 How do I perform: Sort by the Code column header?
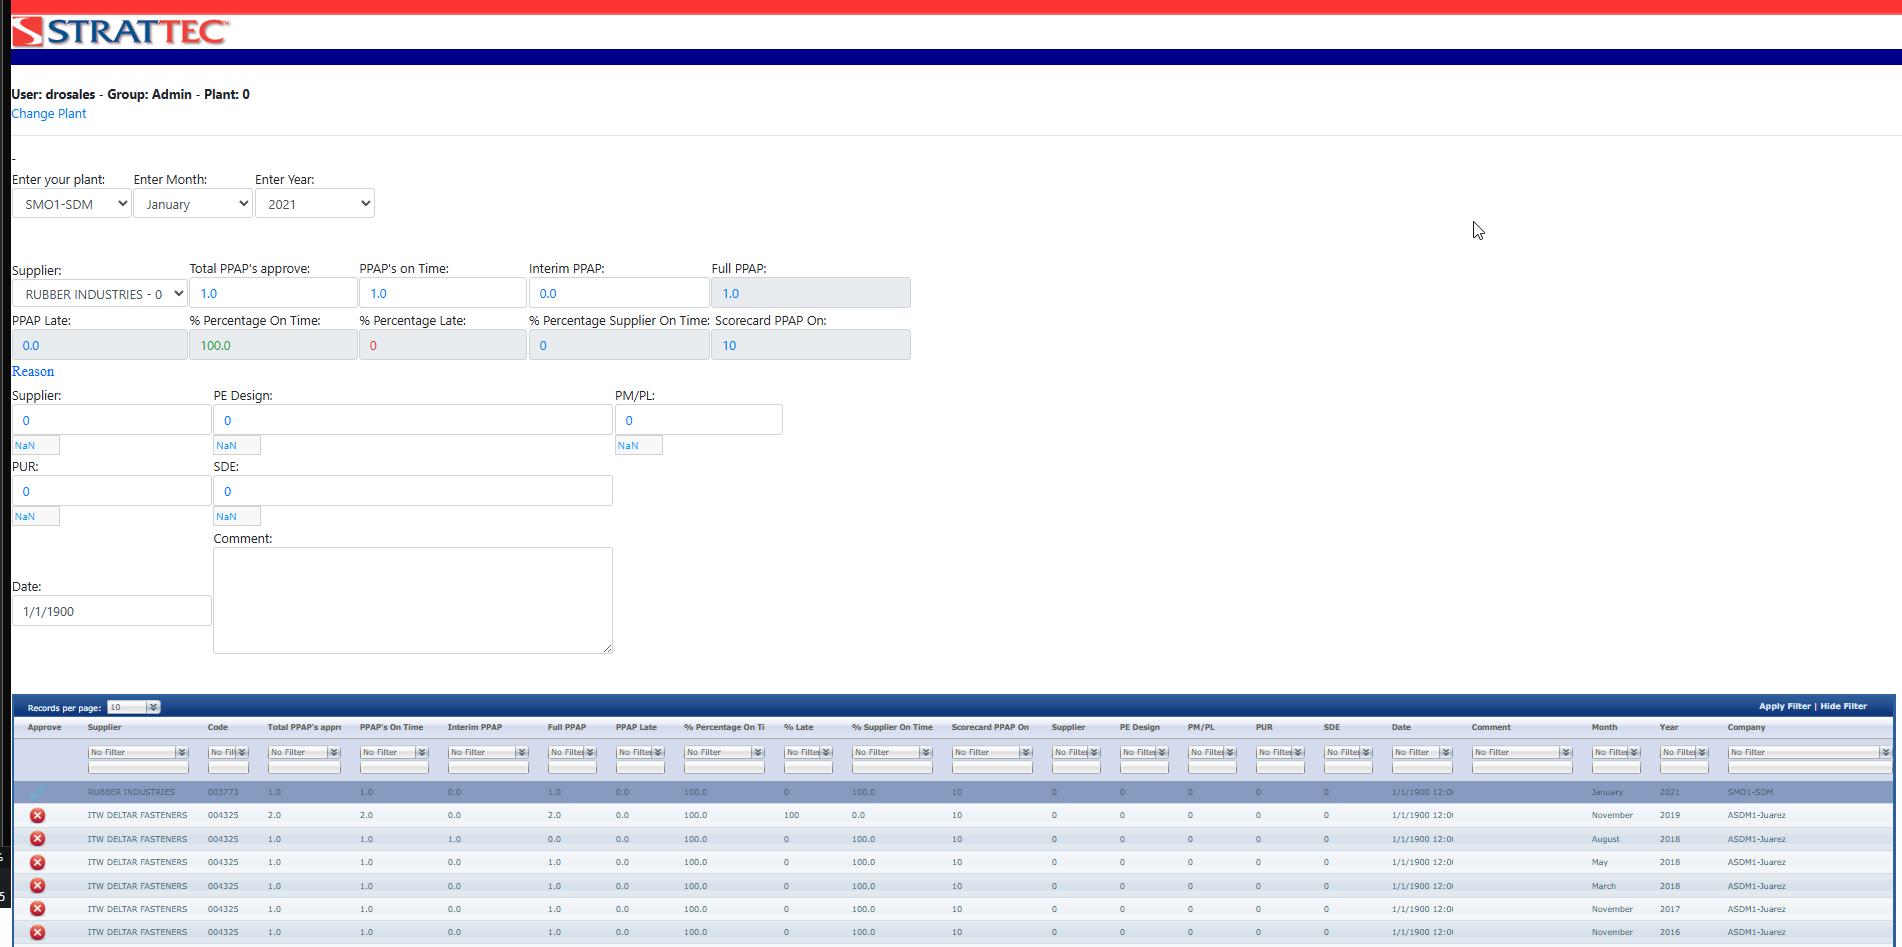[218, 727]
